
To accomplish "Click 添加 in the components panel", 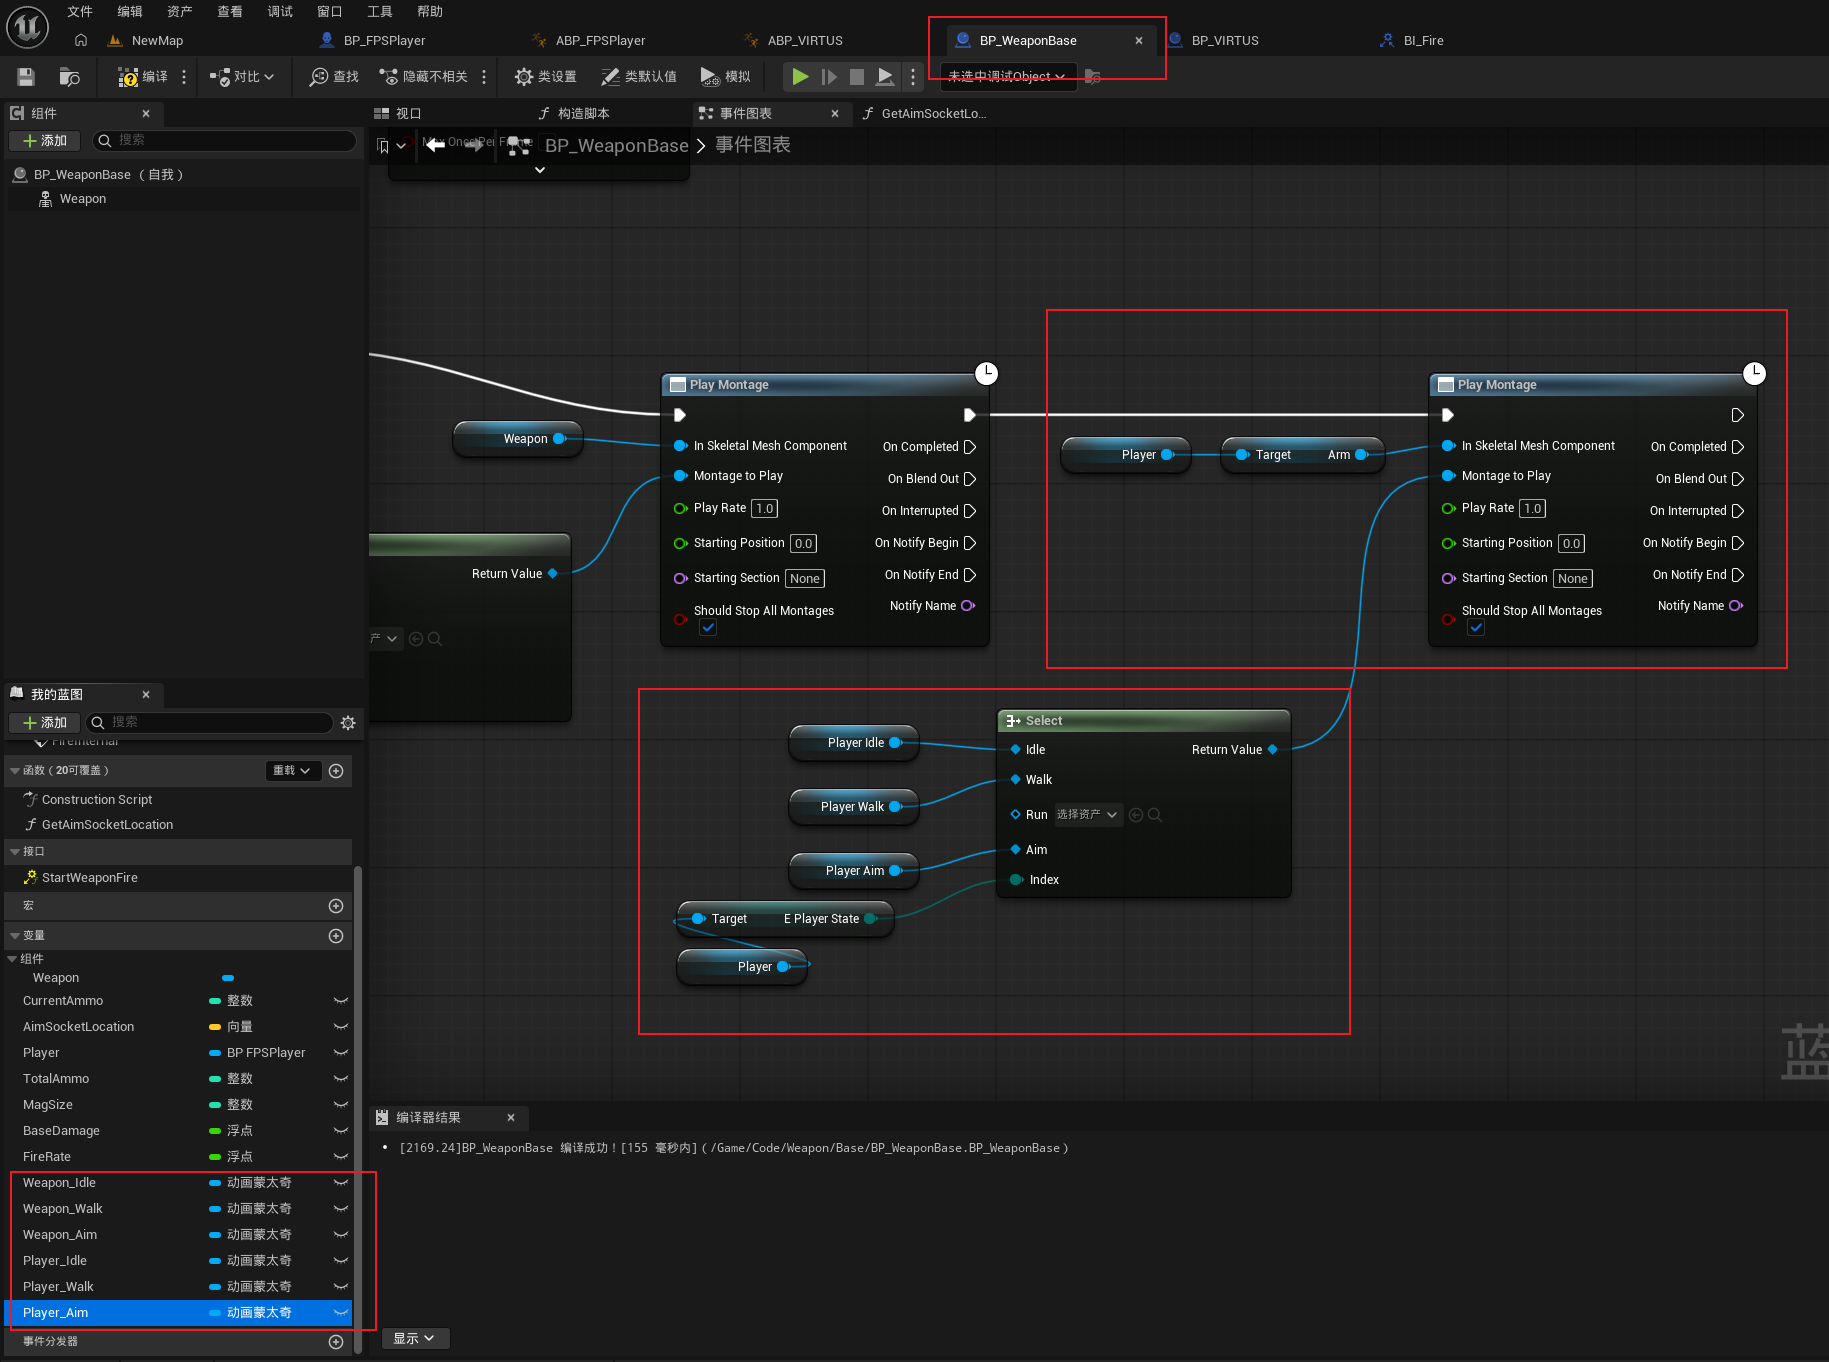I will click(45, 141).
